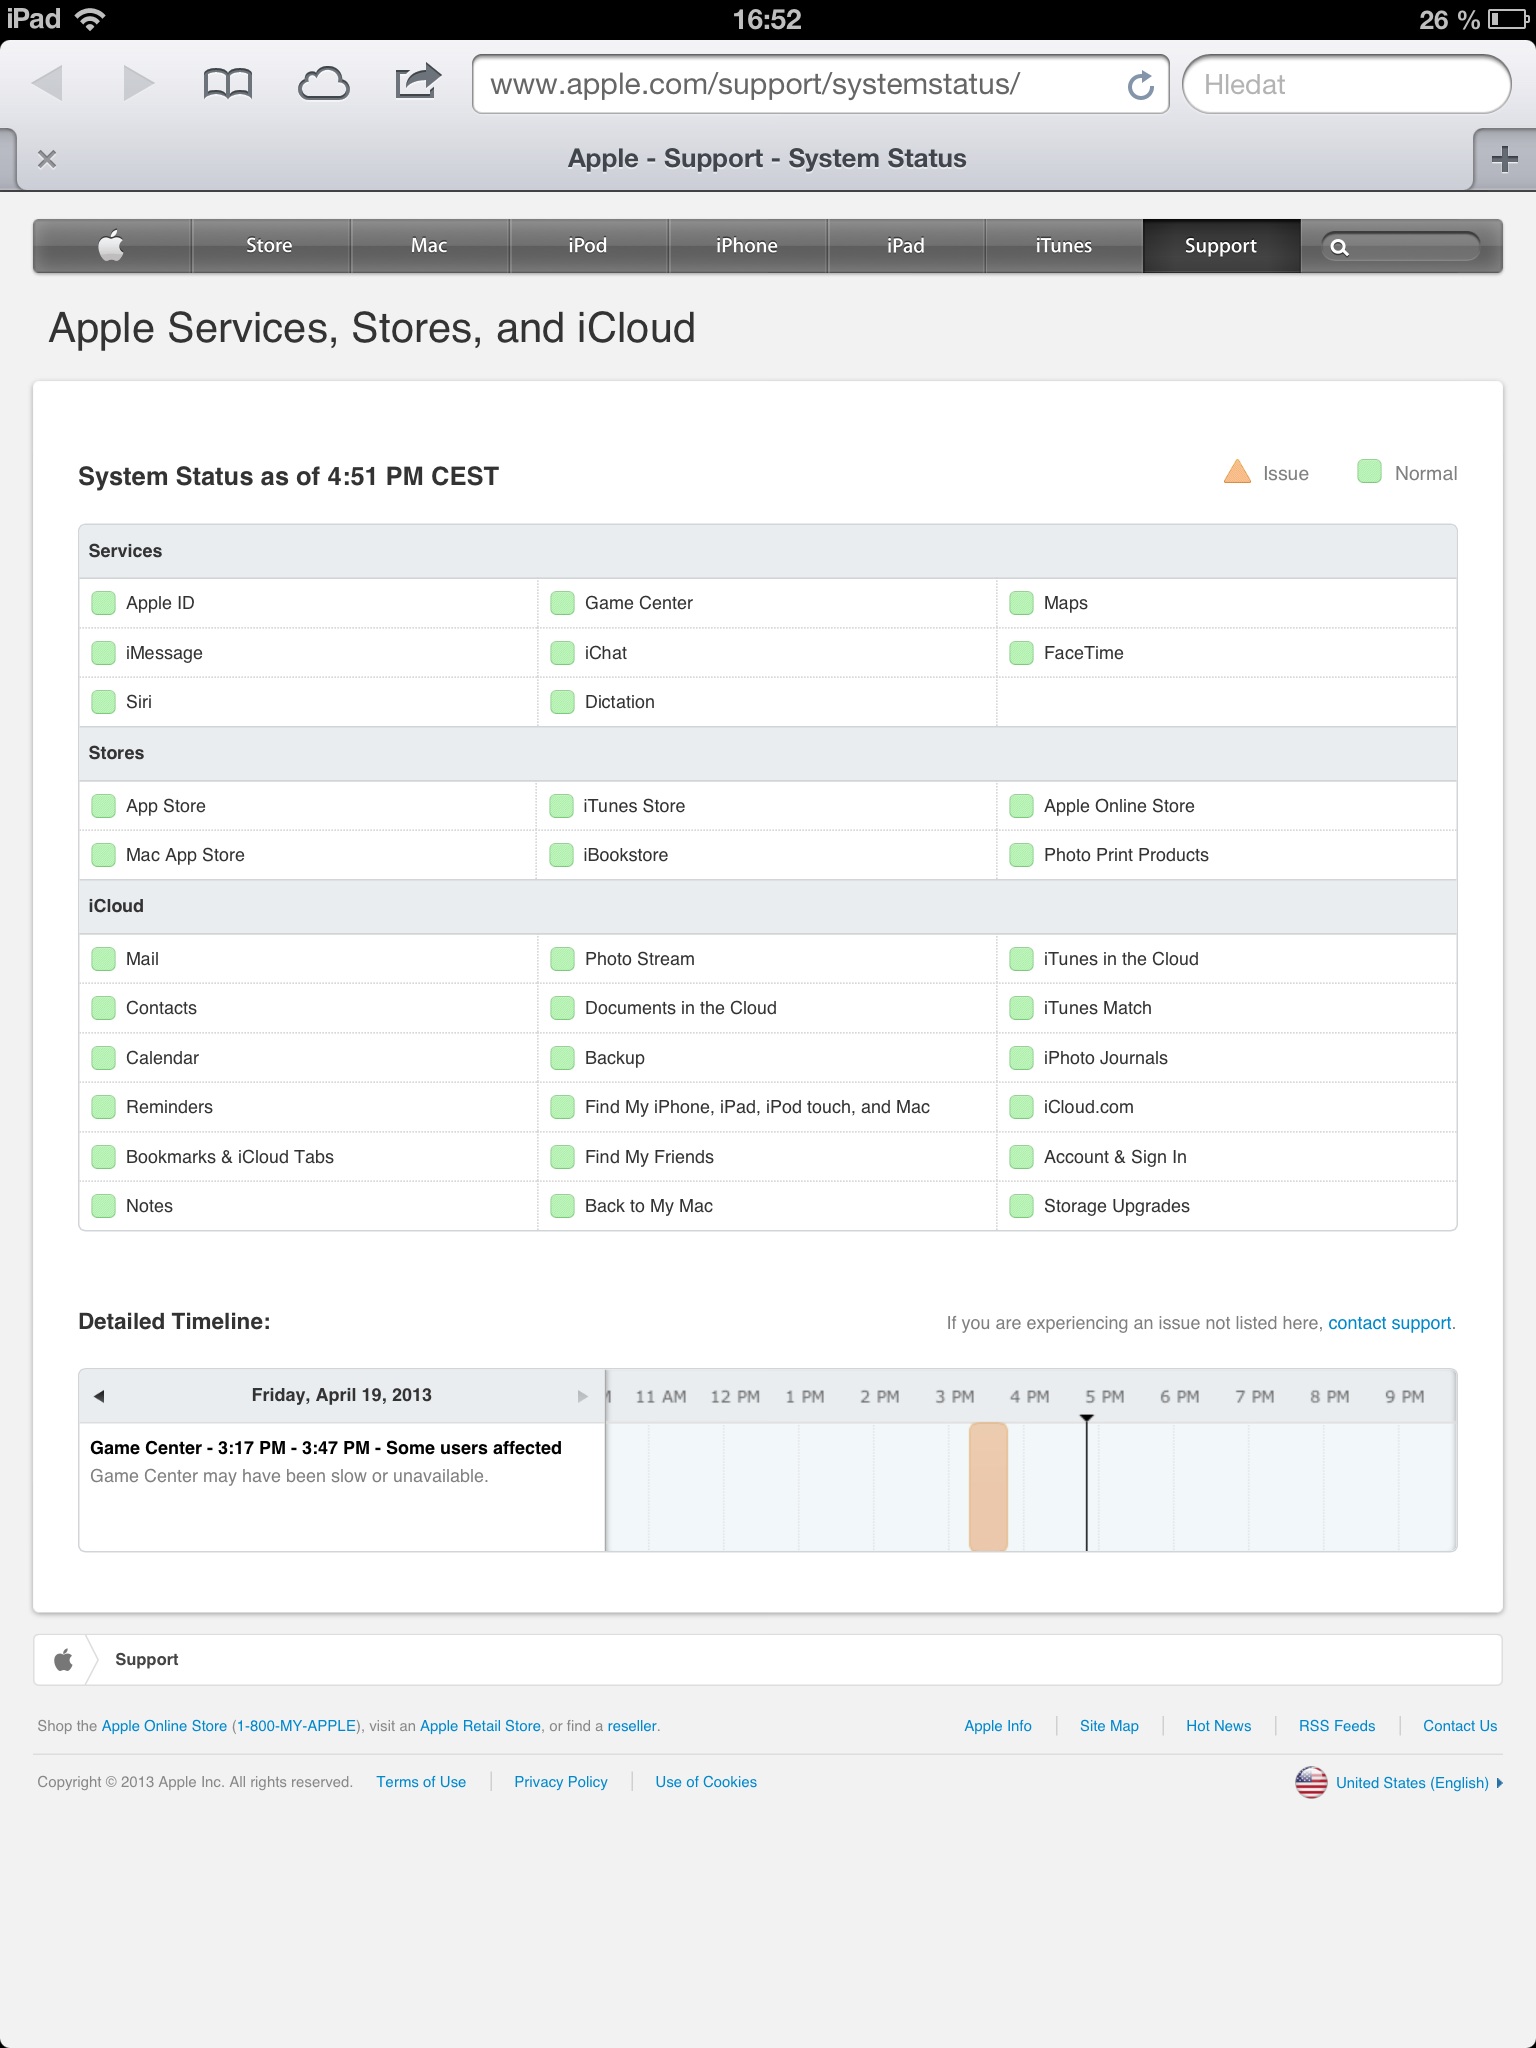Click the iTunes Store status indicator
Image resolution: width=1536 pixels, height=2048 pixels.
[x=562, y=806]
